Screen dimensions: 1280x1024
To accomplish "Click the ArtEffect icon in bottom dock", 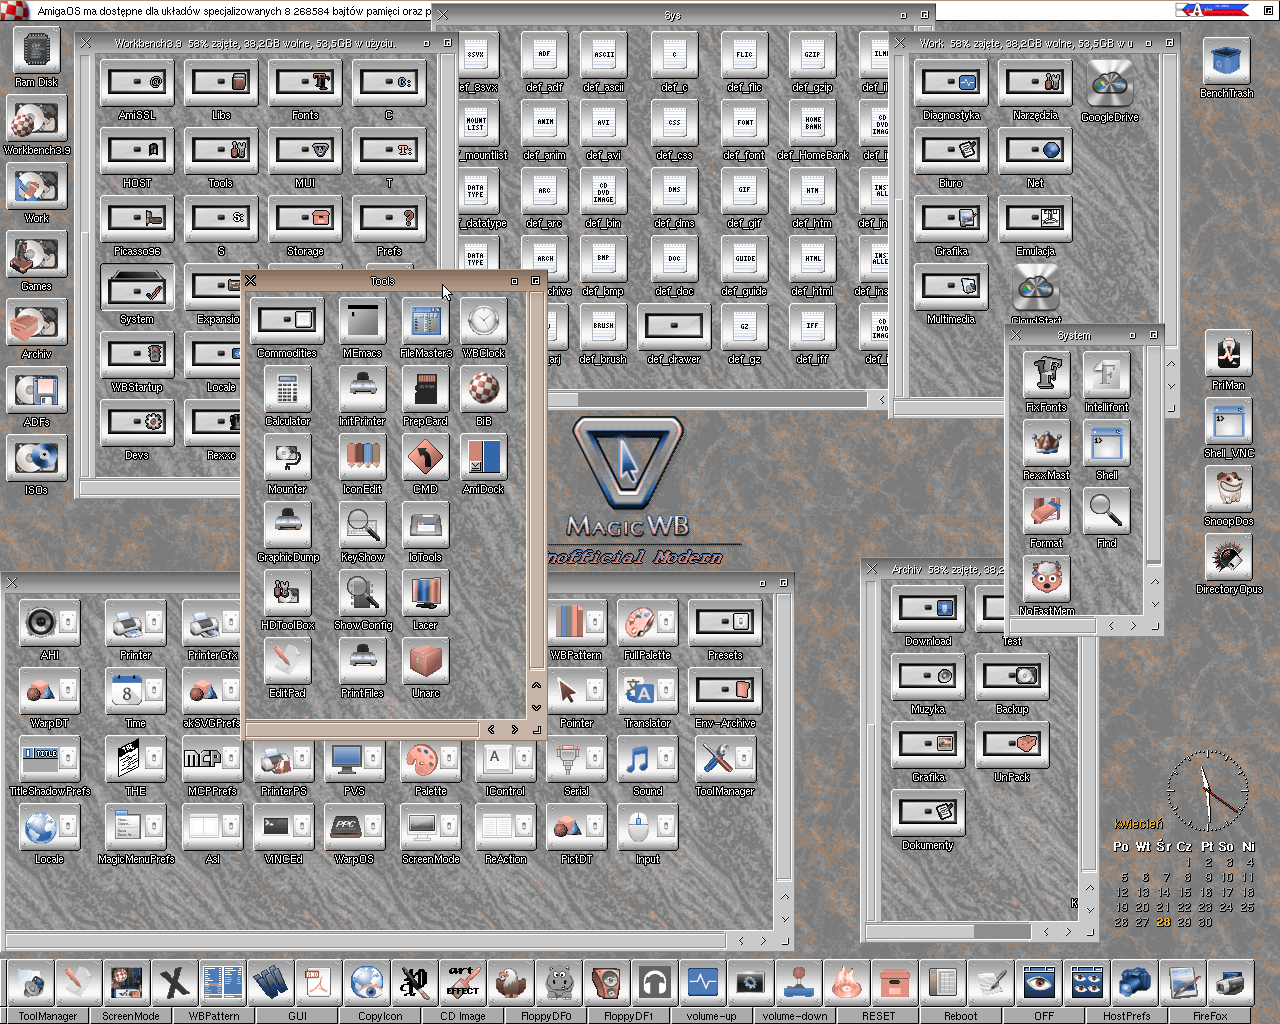I will (x=463, y=983).
